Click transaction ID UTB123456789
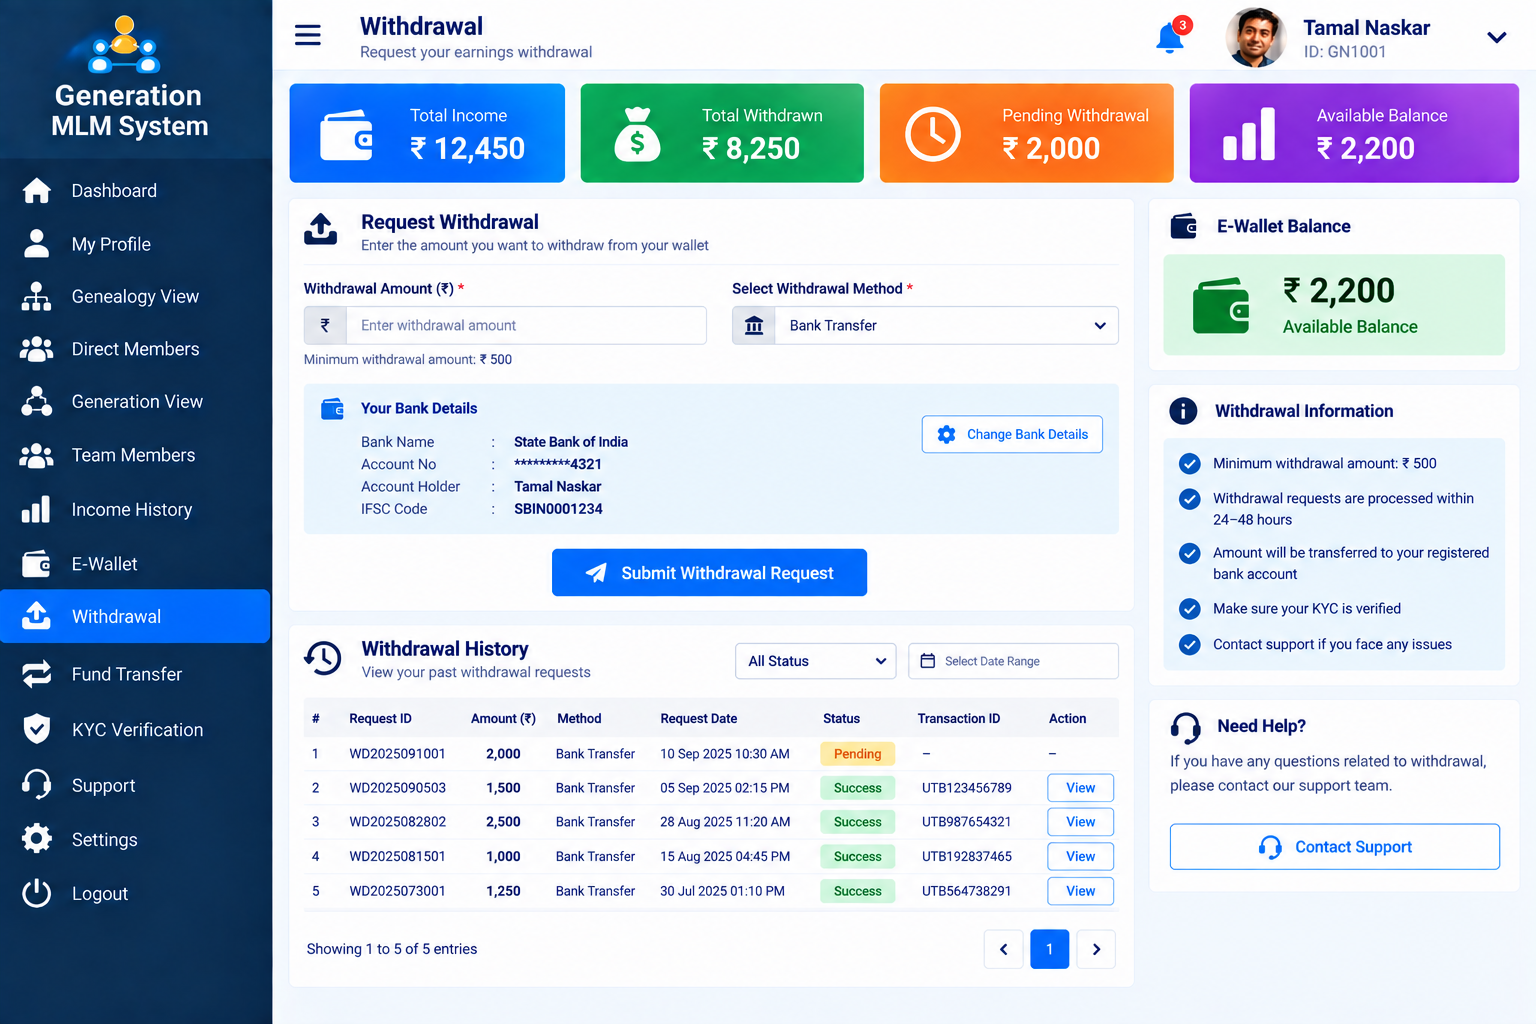 966,788
